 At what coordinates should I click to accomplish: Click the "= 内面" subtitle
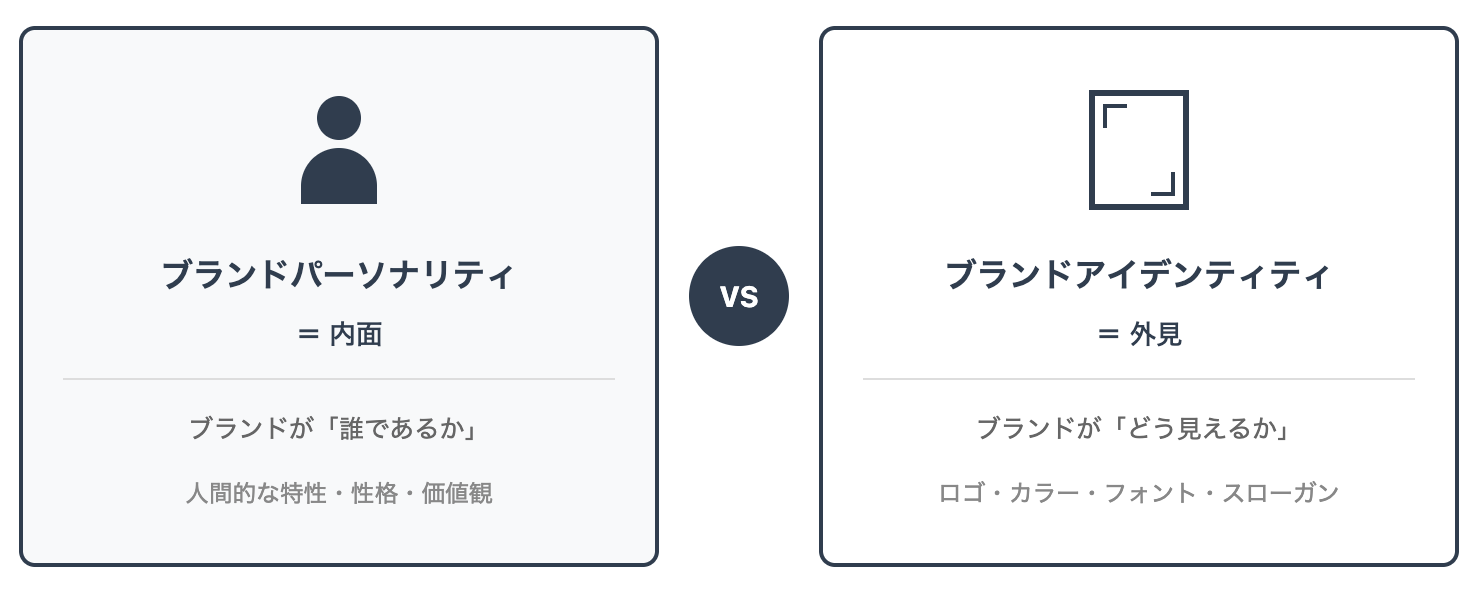(339, 334)
